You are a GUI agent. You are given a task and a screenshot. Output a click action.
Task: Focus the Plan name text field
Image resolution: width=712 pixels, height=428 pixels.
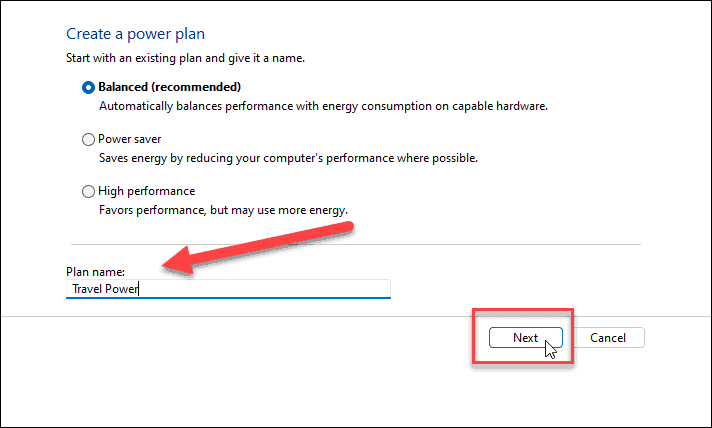coord(230,289)
